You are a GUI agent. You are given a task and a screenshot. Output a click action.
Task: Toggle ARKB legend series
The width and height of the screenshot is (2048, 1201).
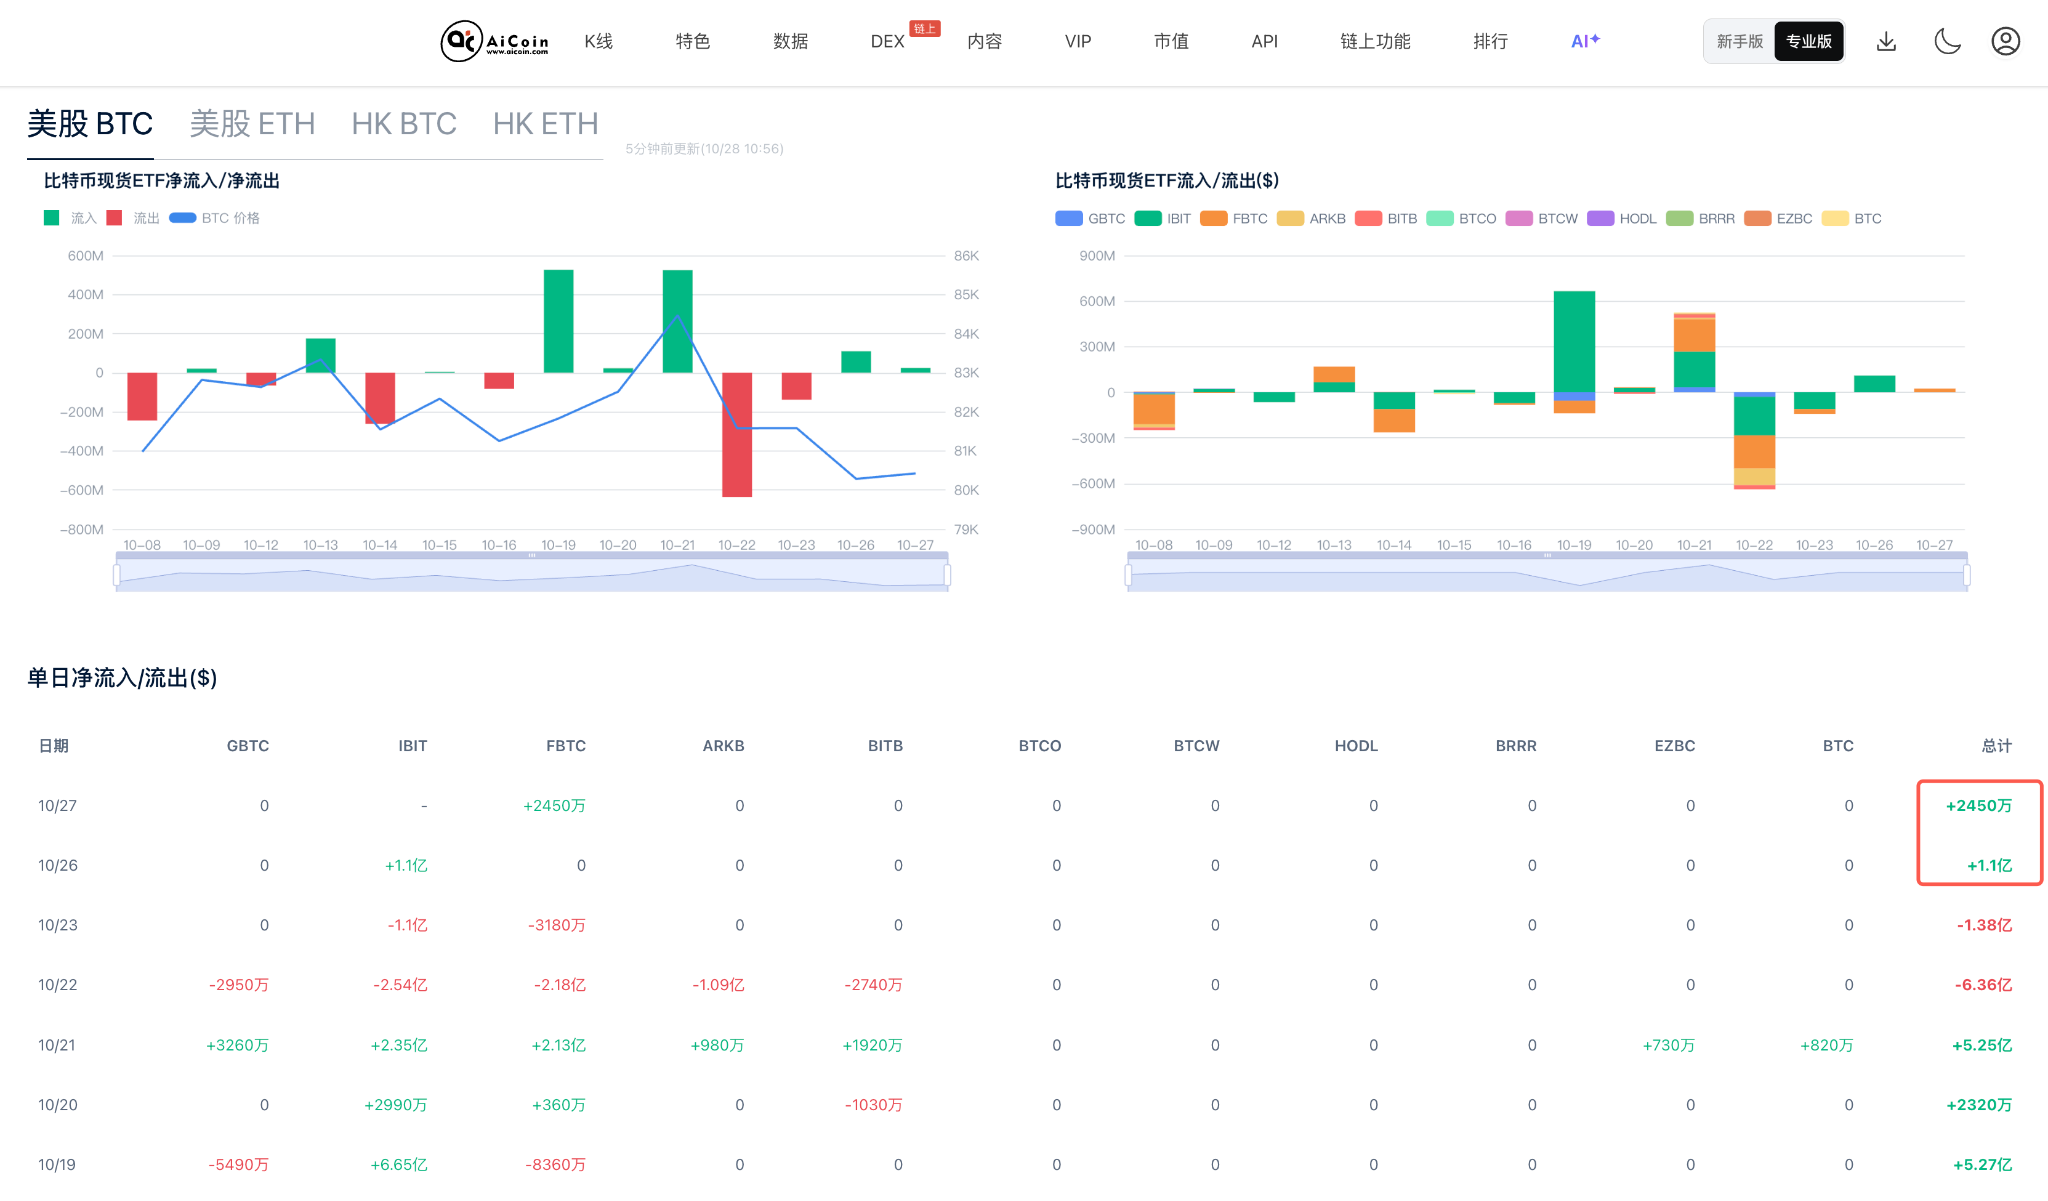point(1311,219)
